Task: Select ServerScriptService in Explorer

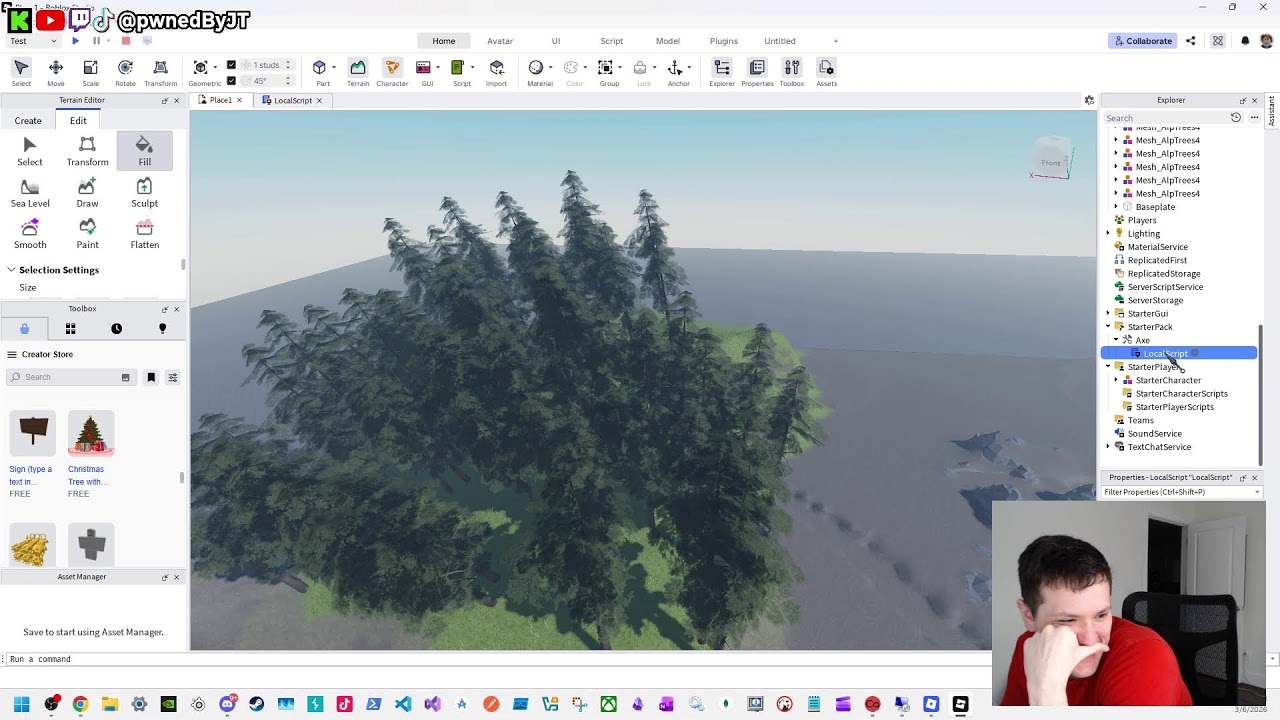Action: point(1165,287)
